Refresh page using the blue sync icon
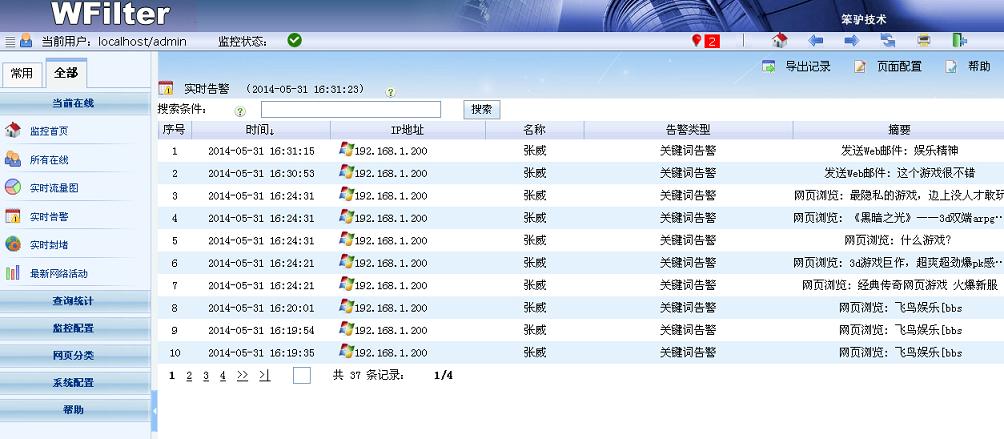Screen dimensions: 1004x439 tap(888, 41)
